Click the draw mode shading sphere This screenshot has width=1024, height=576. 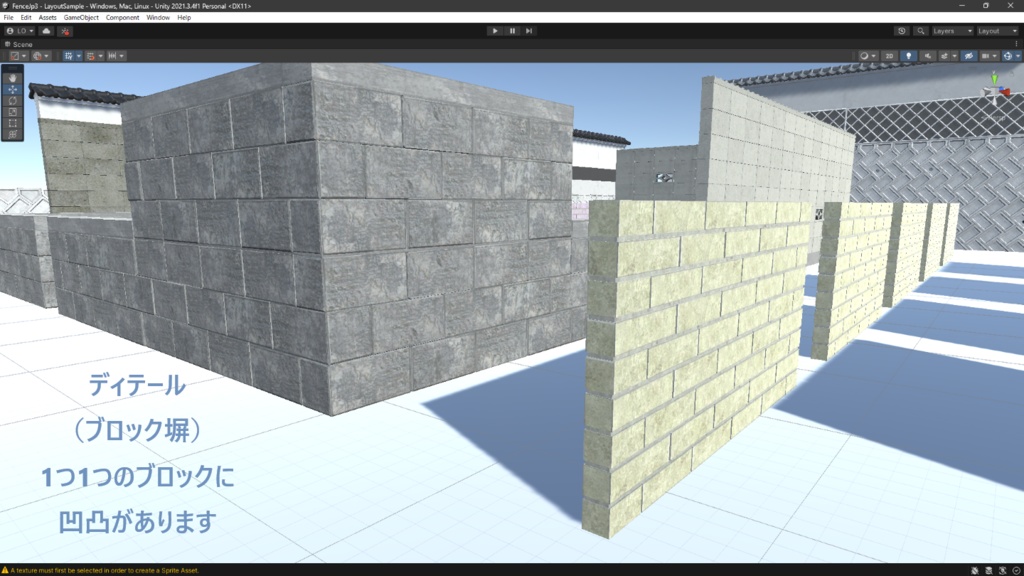click(864, 56)
